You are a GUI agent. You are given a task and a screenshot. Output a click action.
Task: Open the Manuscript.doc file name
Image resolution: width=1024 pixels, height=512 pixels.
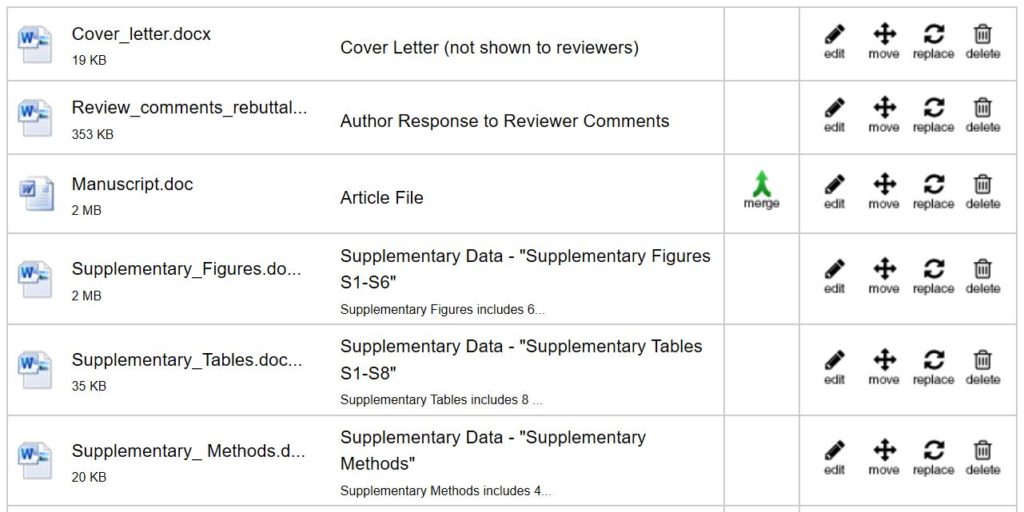pyautogui.click(x=132, y=184)
